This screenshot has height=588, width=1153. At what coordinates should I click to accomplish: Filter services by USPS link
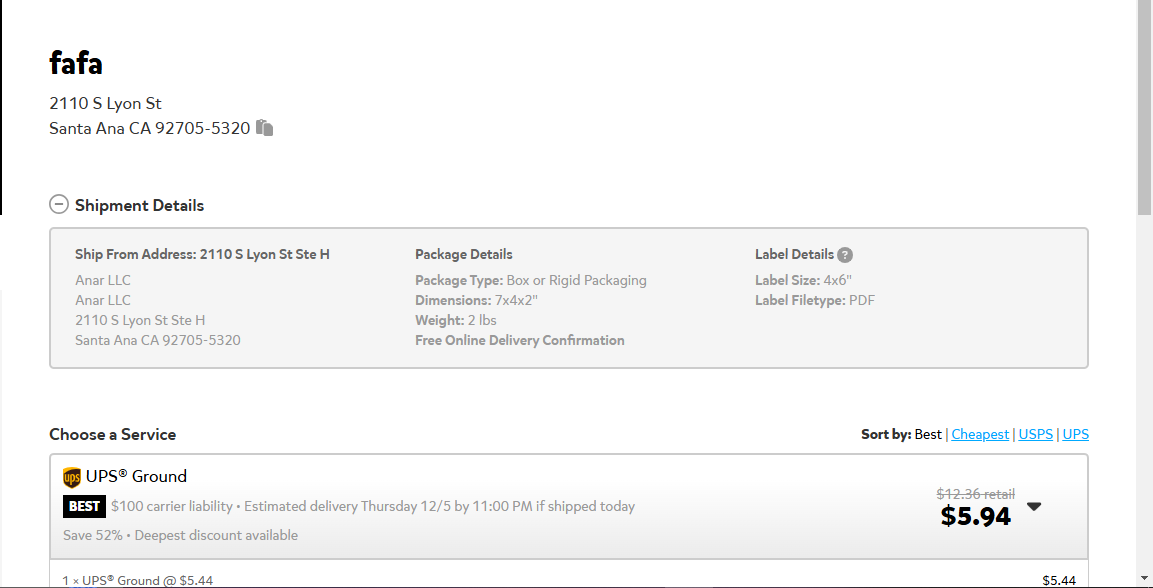click(1035, 434)
